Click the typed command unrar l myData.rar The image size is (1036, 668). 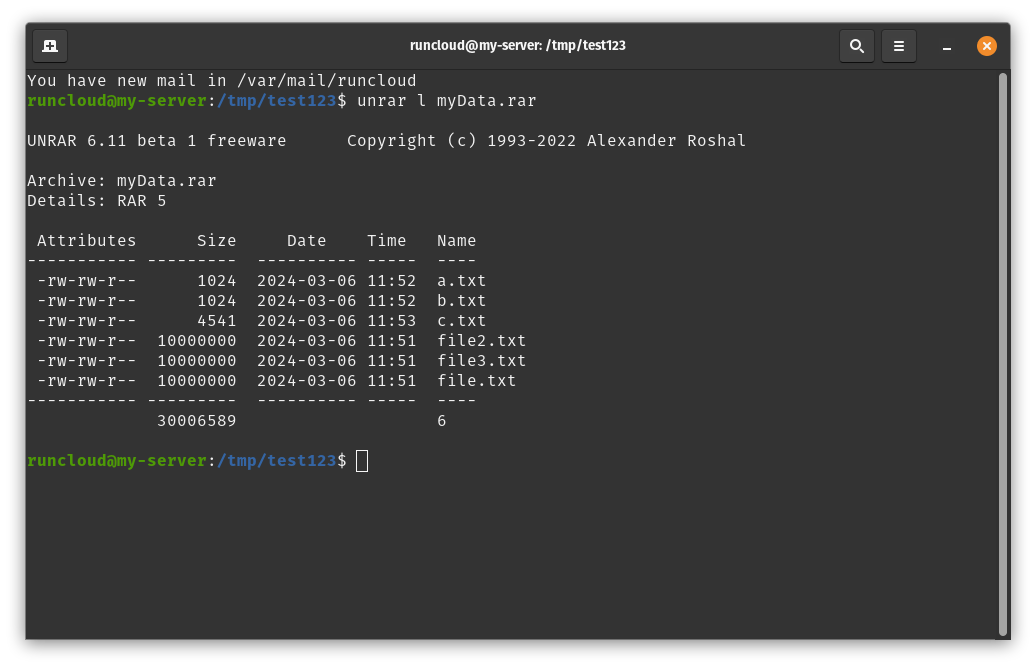click(x=446, y=101)
